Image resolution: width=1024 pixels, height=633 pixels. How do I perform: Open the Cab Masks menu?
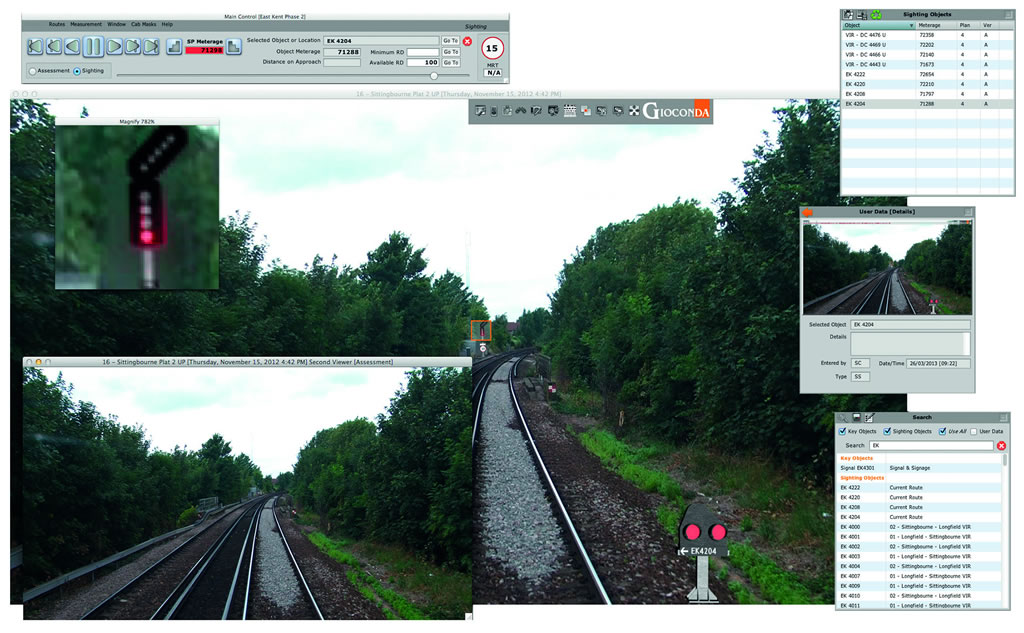142,24
